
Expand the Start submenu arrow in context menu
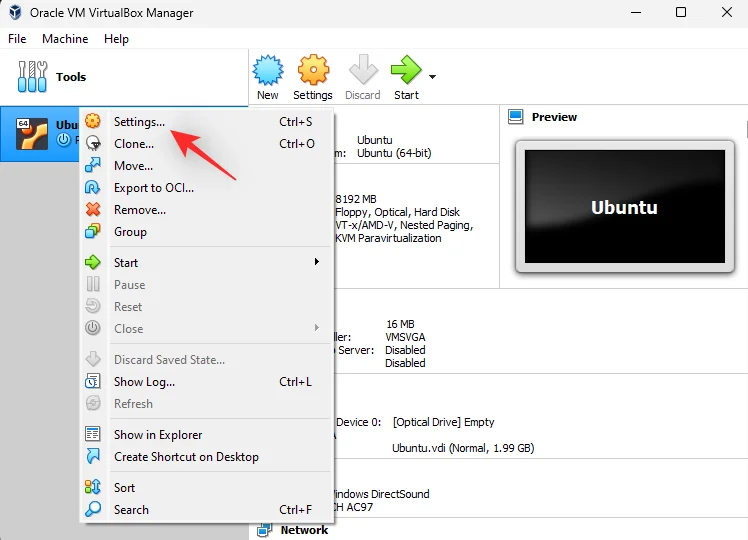click(x=317, y=263)
